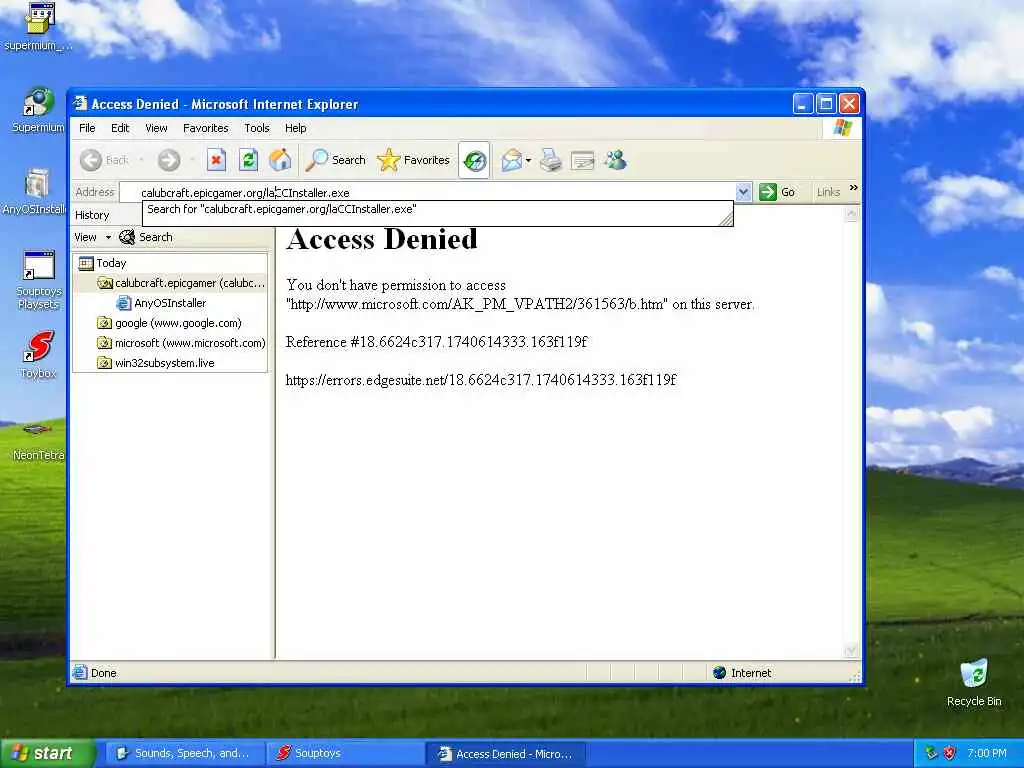The height and width of the screenshot is (768, 1024).
Task: Click the first system tray icon
Action: [931, 753]
